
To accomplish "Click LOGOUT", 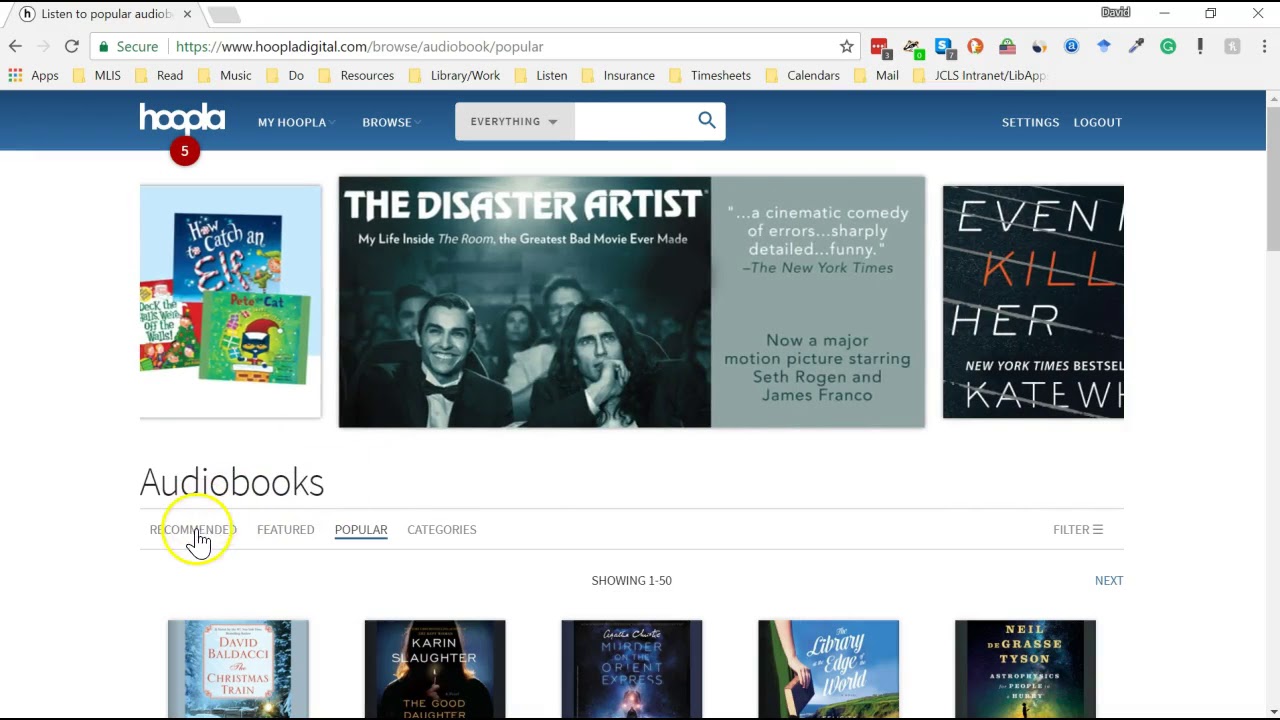I will 1097,122.
